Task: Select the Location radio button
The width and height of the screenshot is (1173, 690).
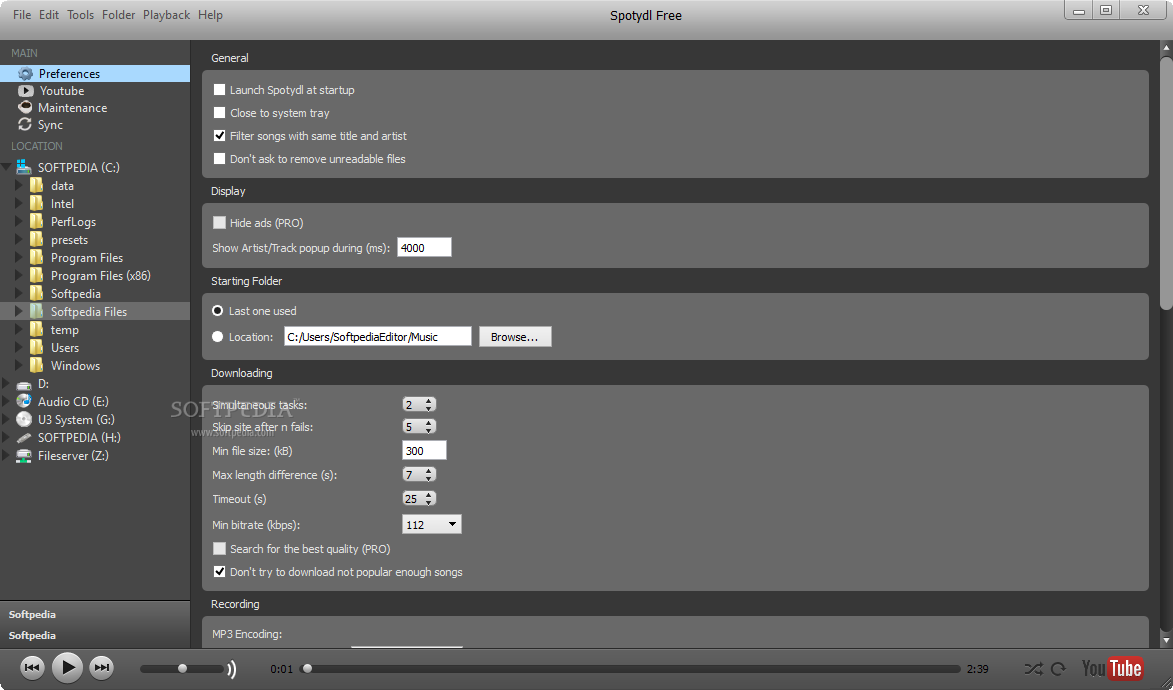Action: pos(218,337)
